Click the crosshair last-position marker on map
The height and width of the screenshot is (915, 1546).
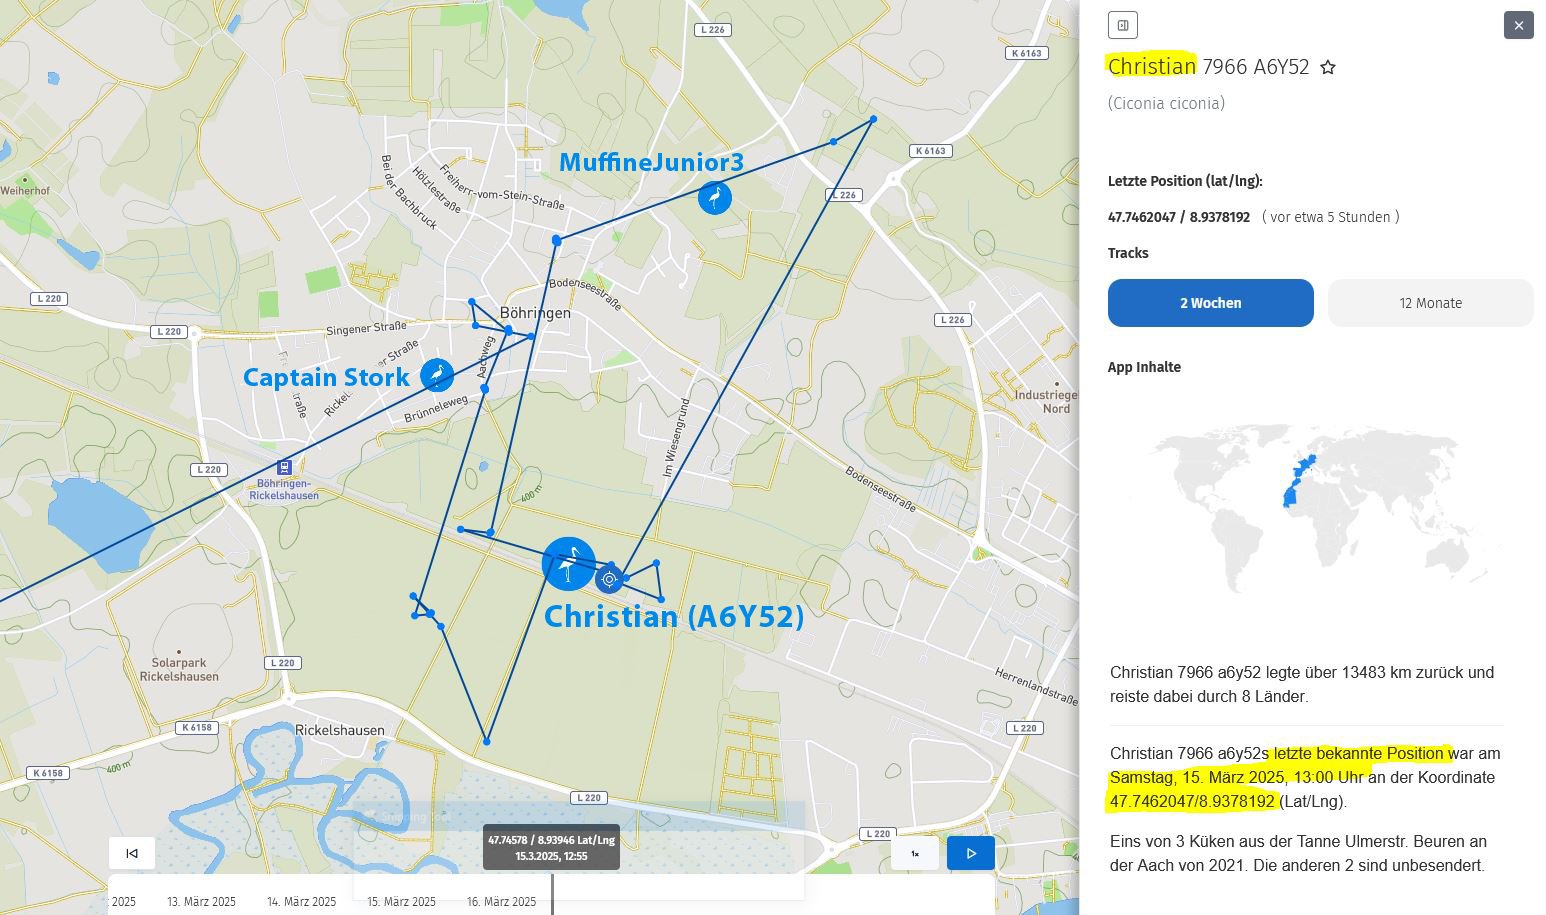tap(609, 579)
